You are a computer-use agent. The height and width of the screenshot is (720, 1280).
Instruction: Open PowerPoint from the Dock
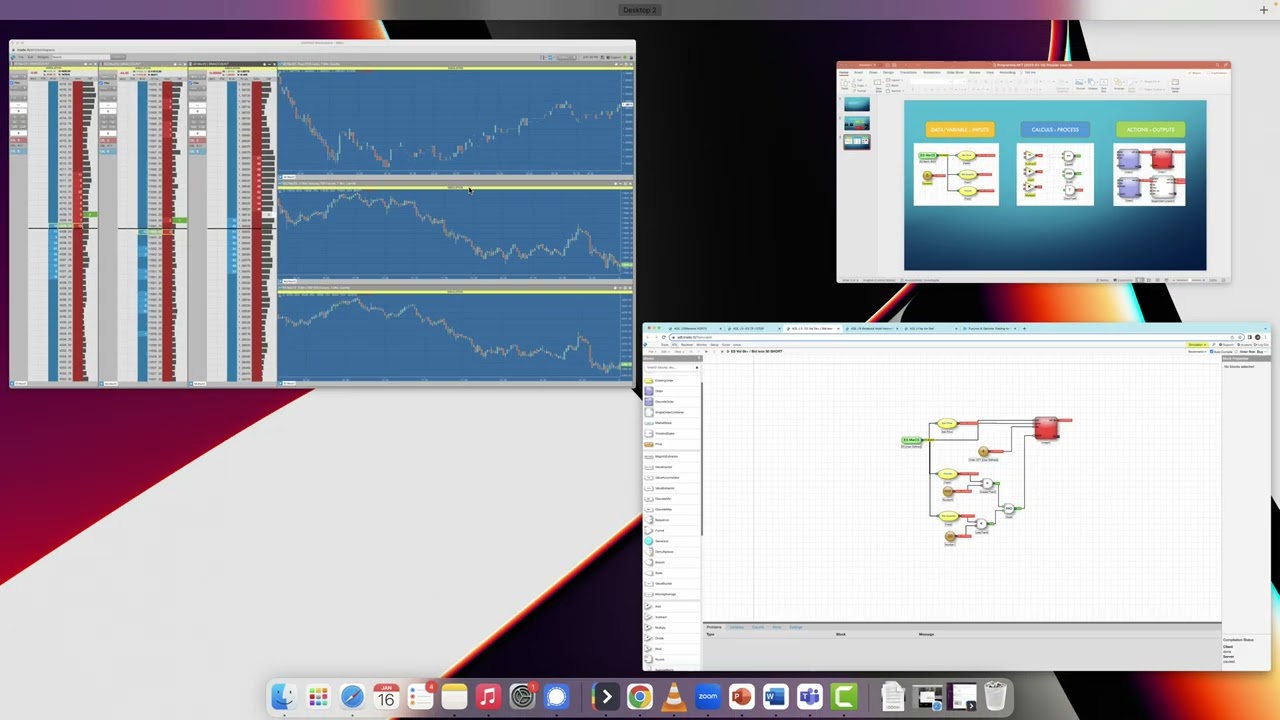(x=741, y=696)
